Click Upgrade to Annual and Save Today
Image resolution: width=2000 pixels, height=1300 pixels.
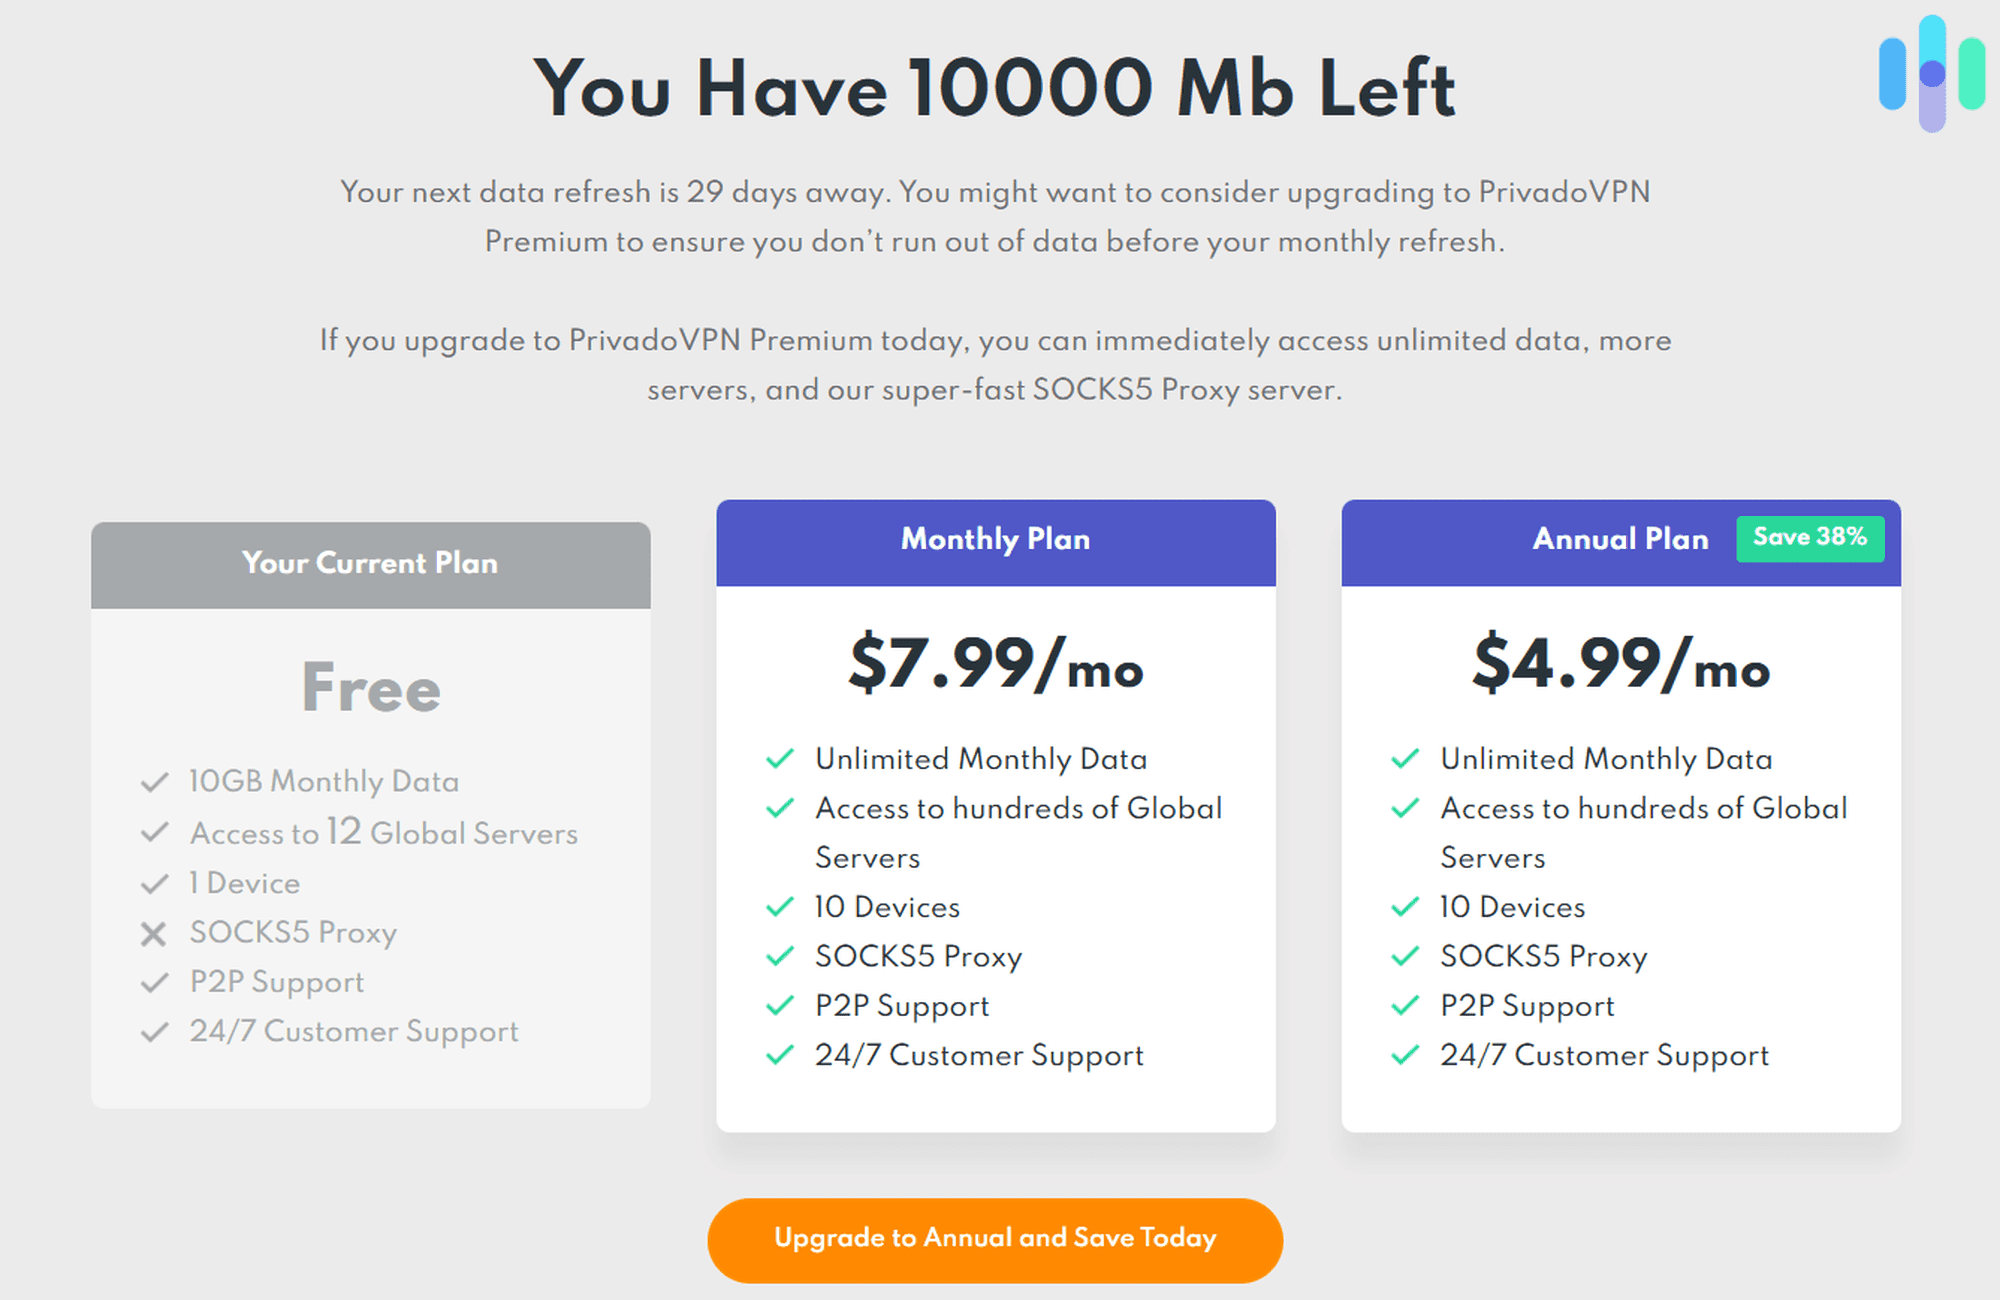click(x=995, y=1238)
